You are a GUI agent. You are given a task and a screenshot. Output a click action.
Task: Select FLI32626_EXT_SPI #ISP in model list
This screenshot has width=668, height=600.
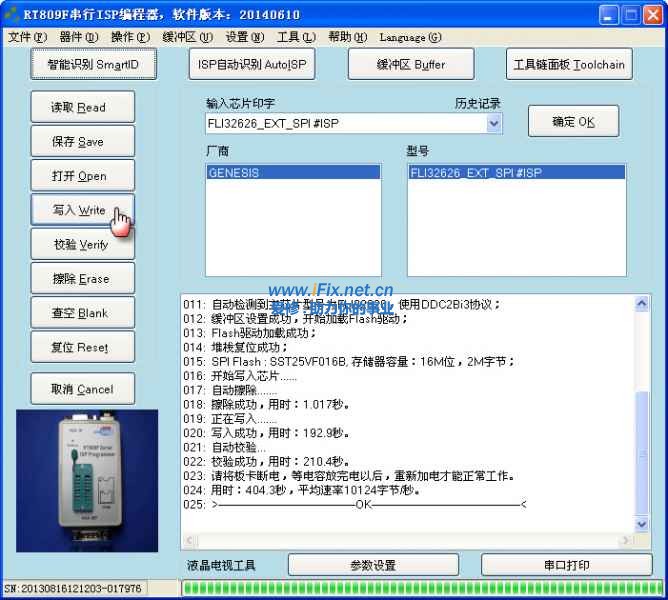click(x=516, y=172)
